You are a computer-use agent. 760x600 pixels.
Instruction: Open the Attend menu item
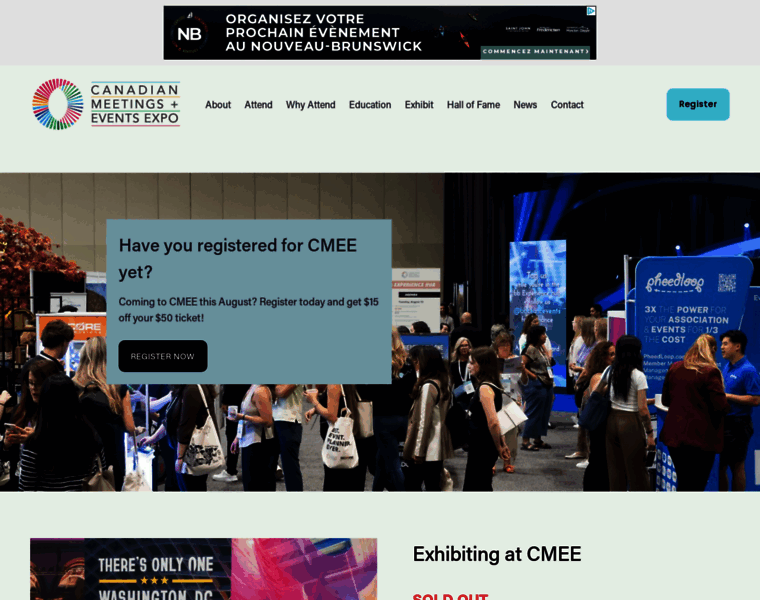click(x=258, y=105)
